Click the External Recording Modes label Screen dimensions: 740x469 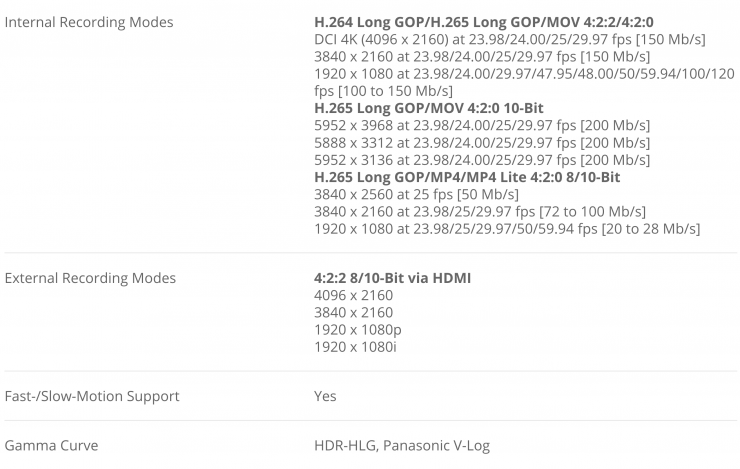click(90, 278)
